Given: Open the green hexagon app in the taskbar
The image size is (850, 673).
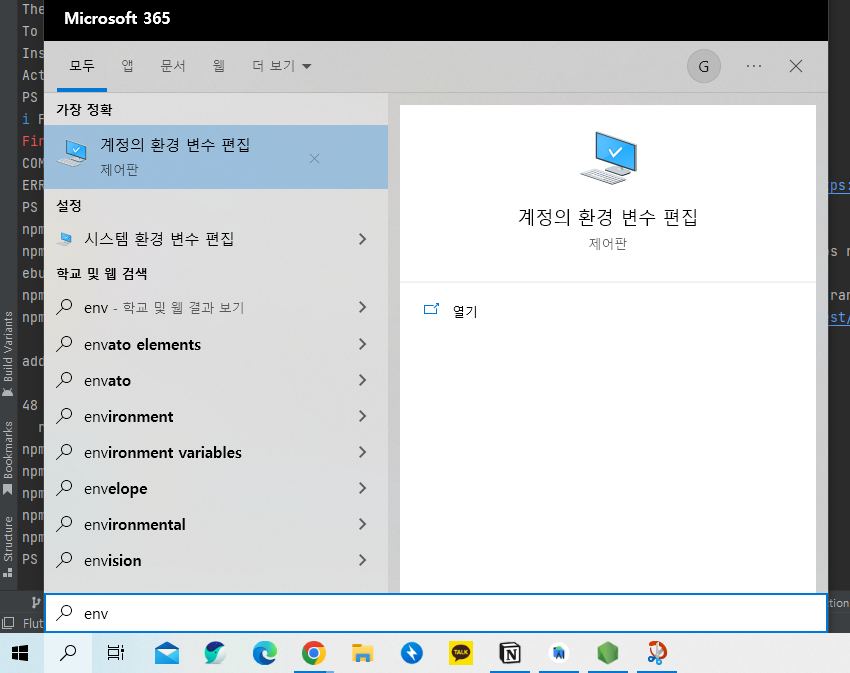Looking at the screenshot, I should pyautogui.click(x=608, y=653).
